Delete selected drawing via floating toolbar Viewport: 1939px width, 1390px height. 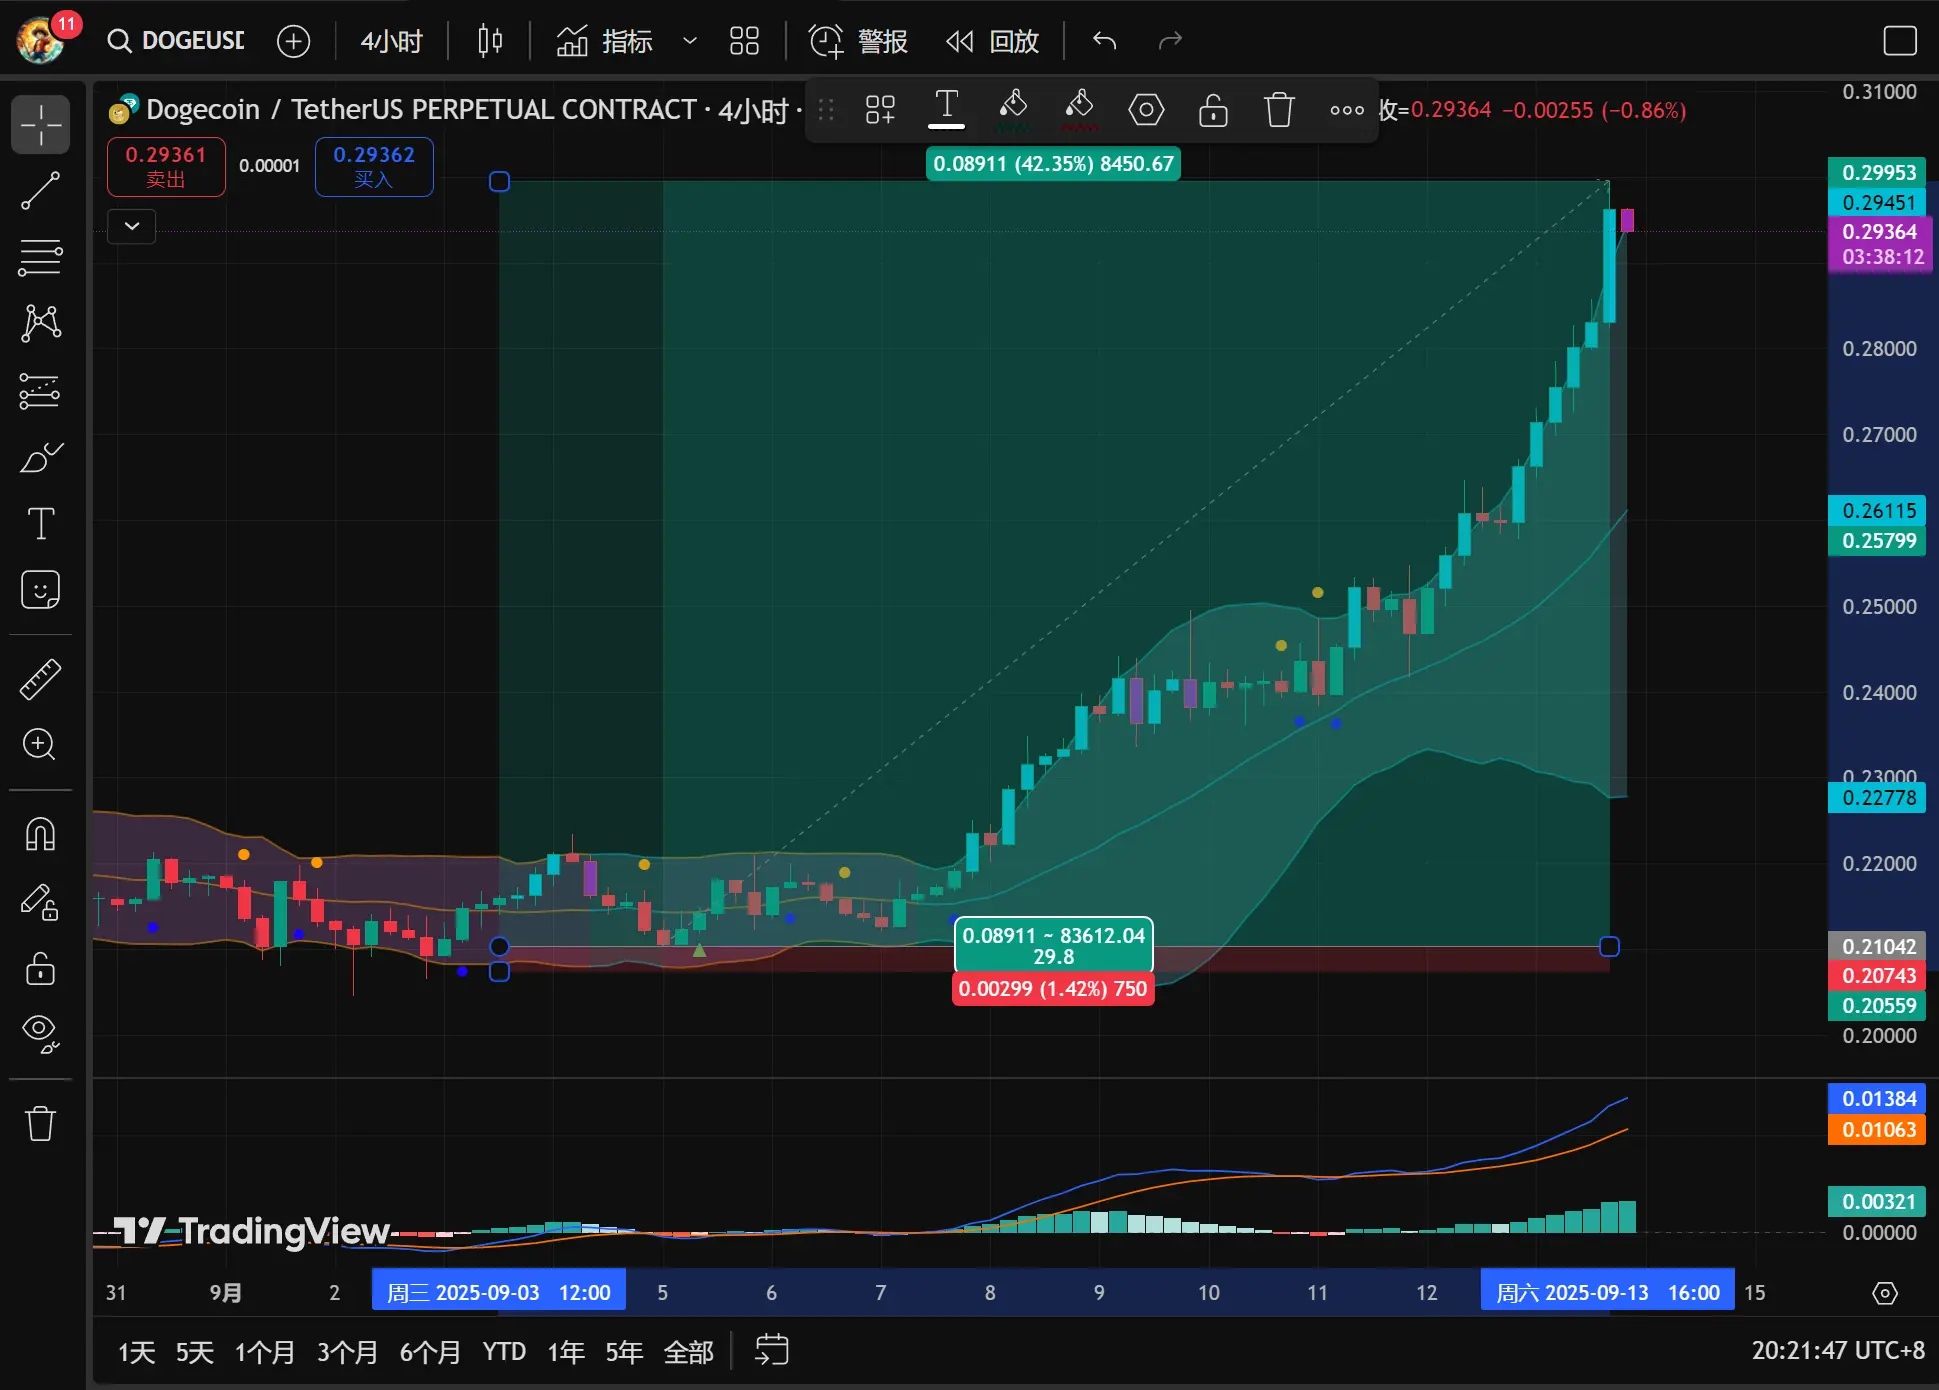coord(1279,110)
